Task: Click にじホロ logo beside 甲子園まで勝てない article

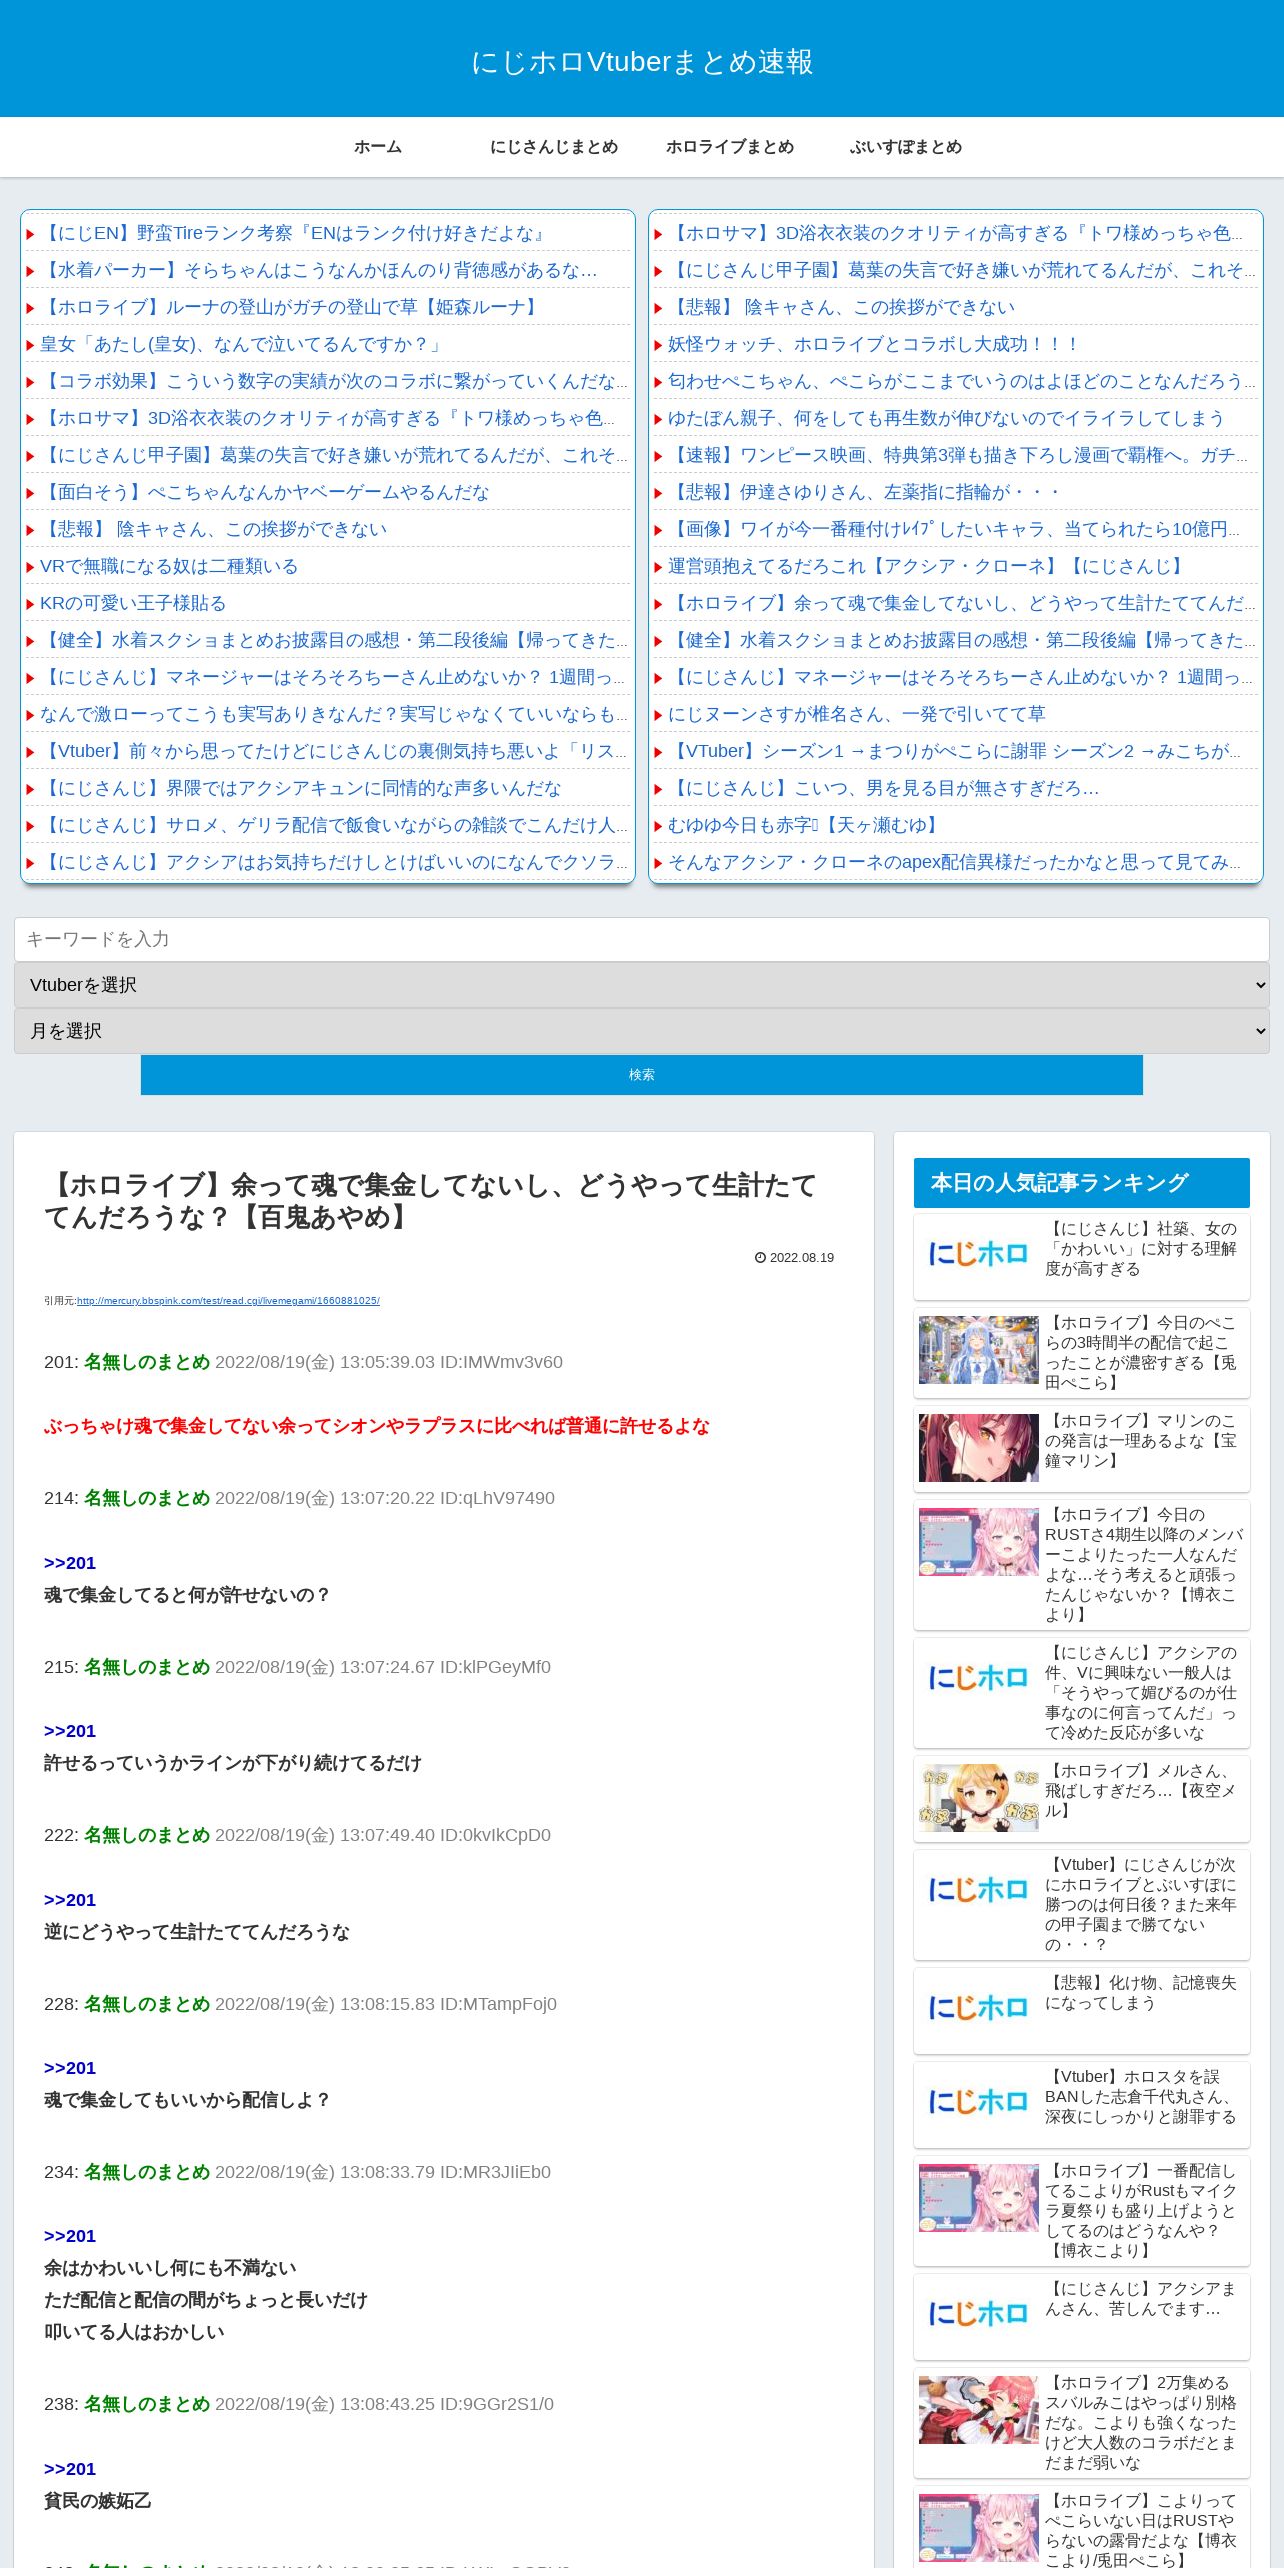Action: click(978, 1890)
